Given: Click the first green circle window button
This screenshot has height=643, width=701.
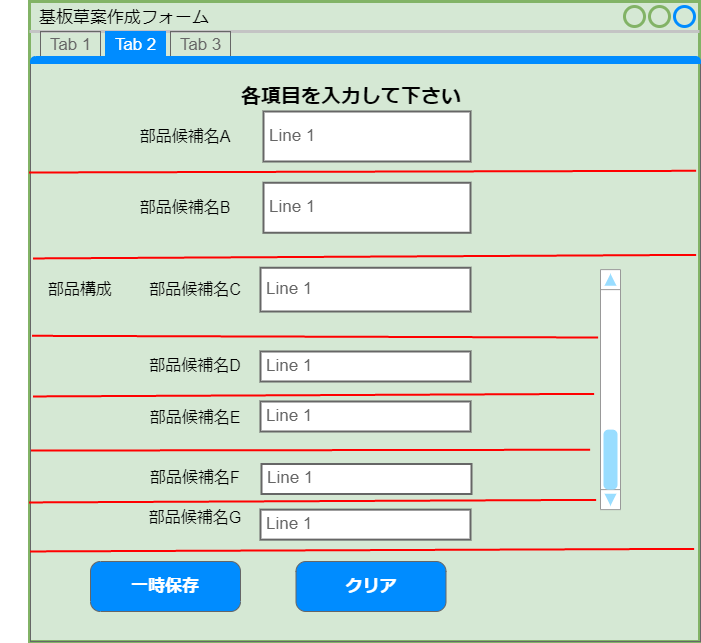Looking at the screenshot, I should (634, 17).
